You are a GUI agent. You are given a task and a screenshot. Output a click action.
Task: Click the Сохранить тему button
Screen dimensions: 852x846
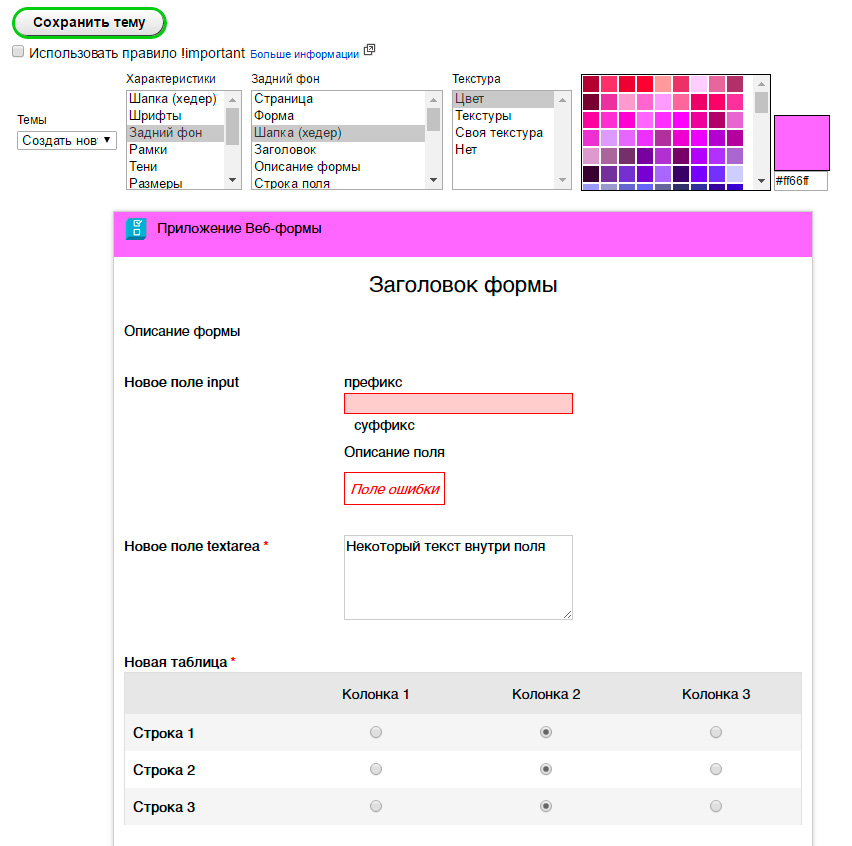coord(89,22)
